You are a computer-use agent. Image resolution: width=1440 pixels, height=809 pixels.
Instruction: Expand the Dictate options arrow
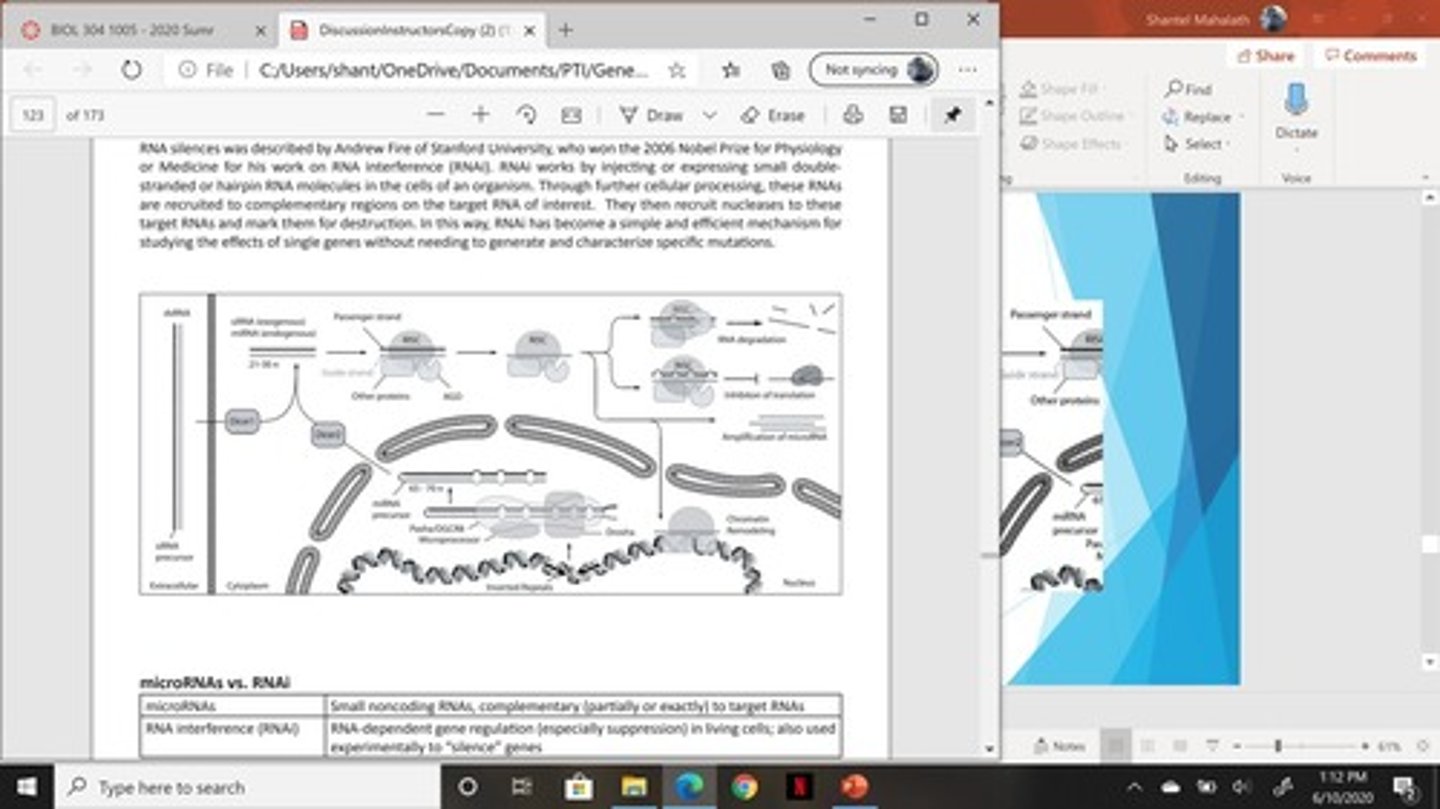tap(1296, 151)
